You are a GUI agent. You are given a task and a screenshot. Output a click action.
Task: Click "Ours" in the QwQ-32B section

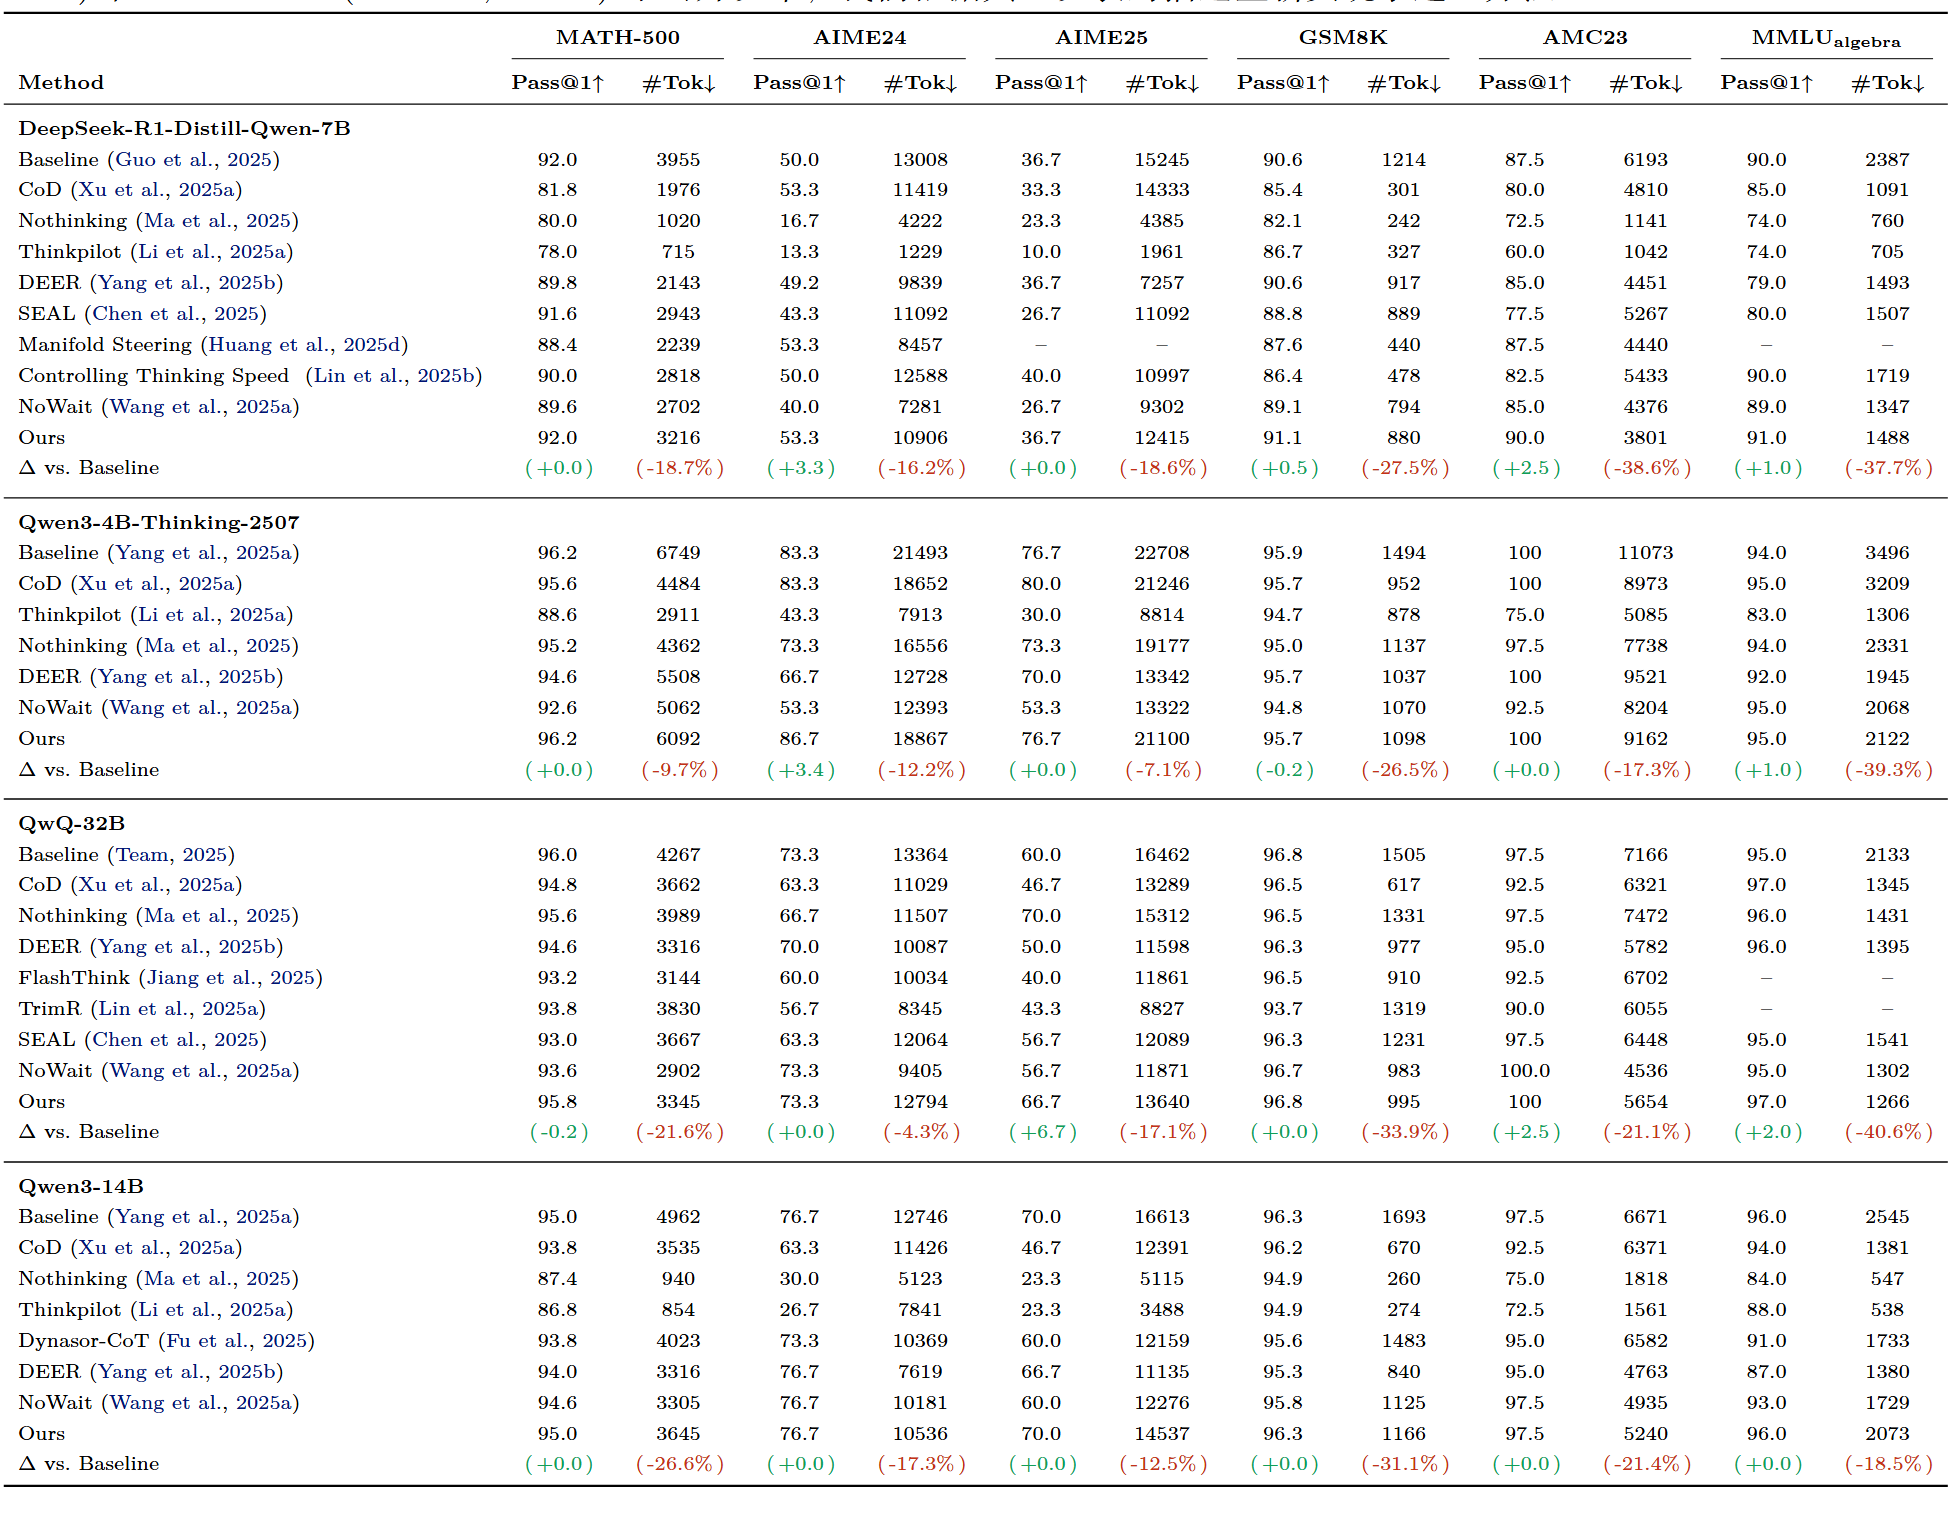41,1101
